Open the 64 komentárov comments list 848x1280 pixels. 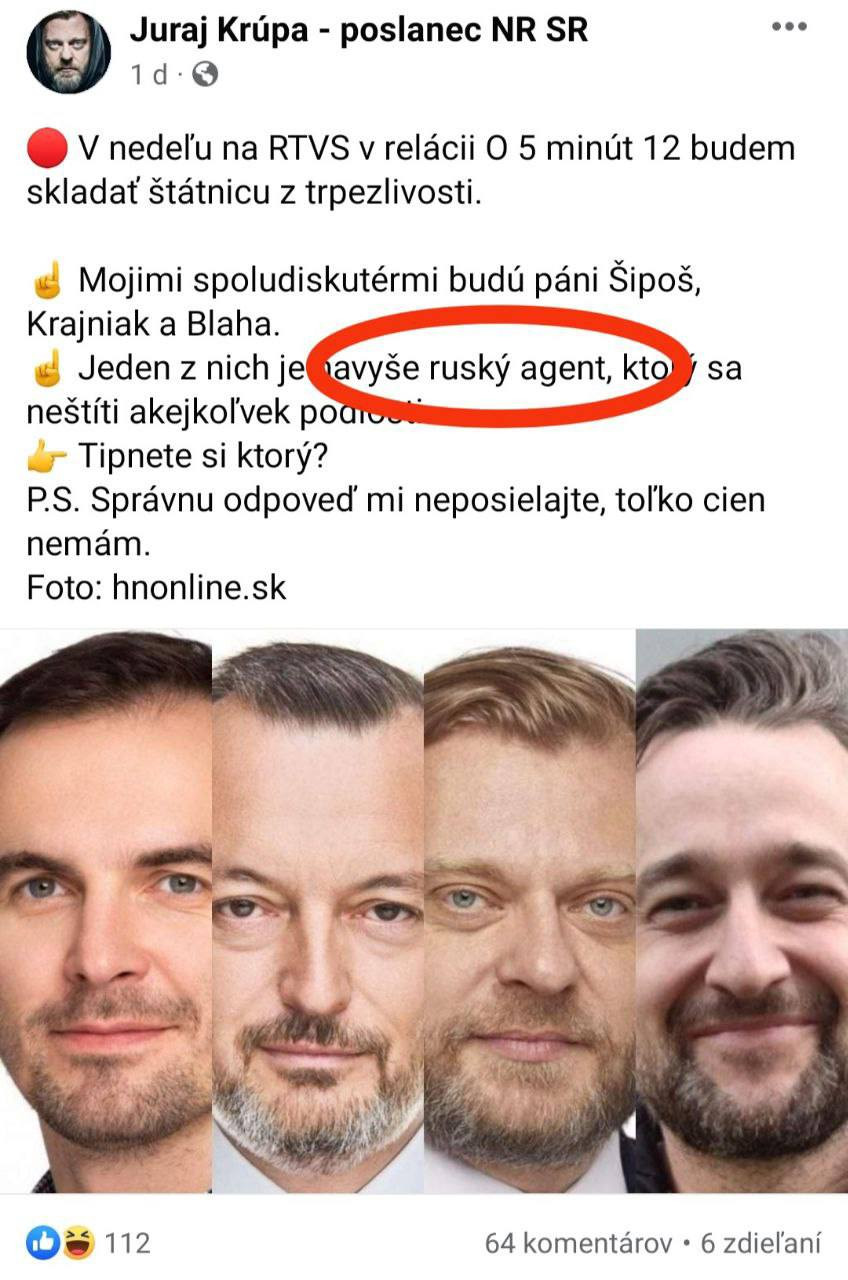pyautogui.click(x=578, y=1243)
